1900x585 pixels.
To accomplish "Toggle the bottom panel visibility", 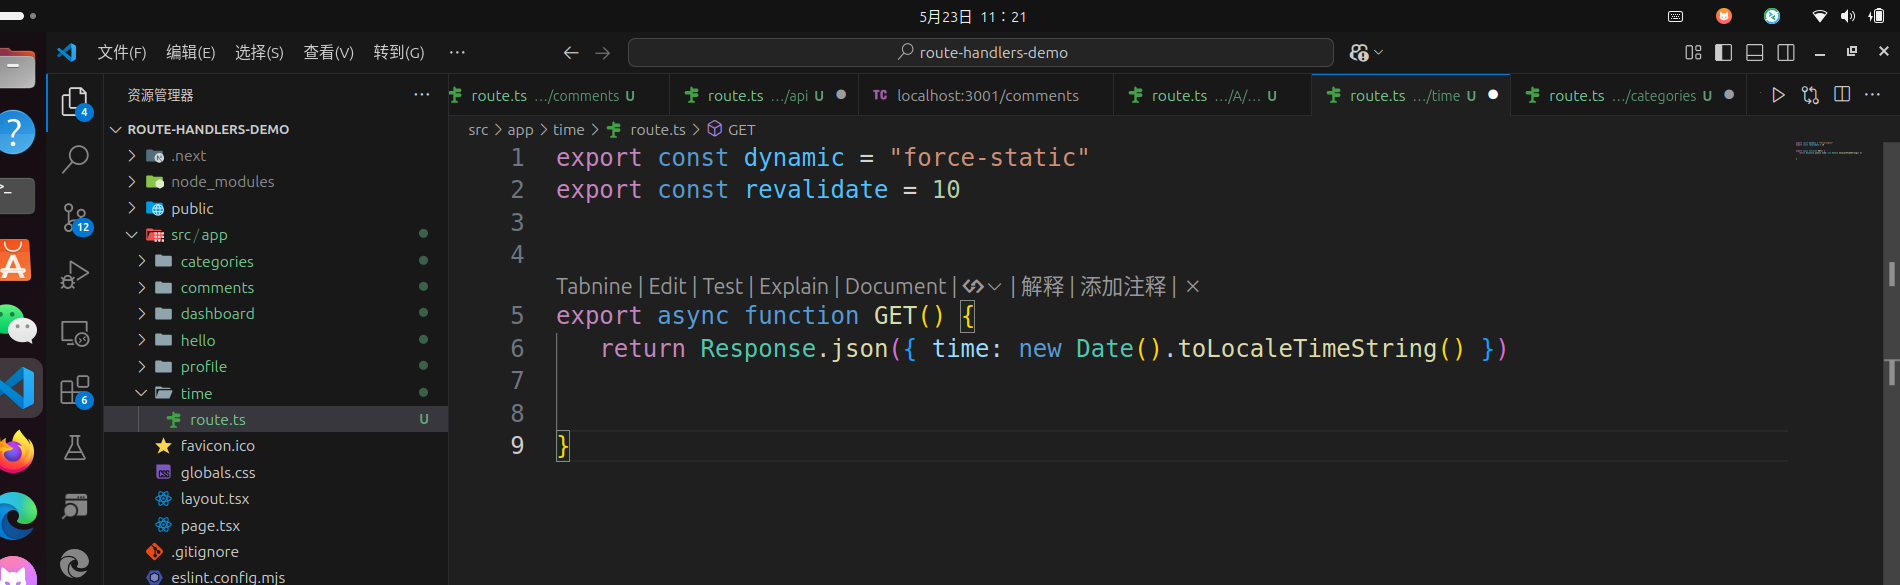I will click(1754, 52).
